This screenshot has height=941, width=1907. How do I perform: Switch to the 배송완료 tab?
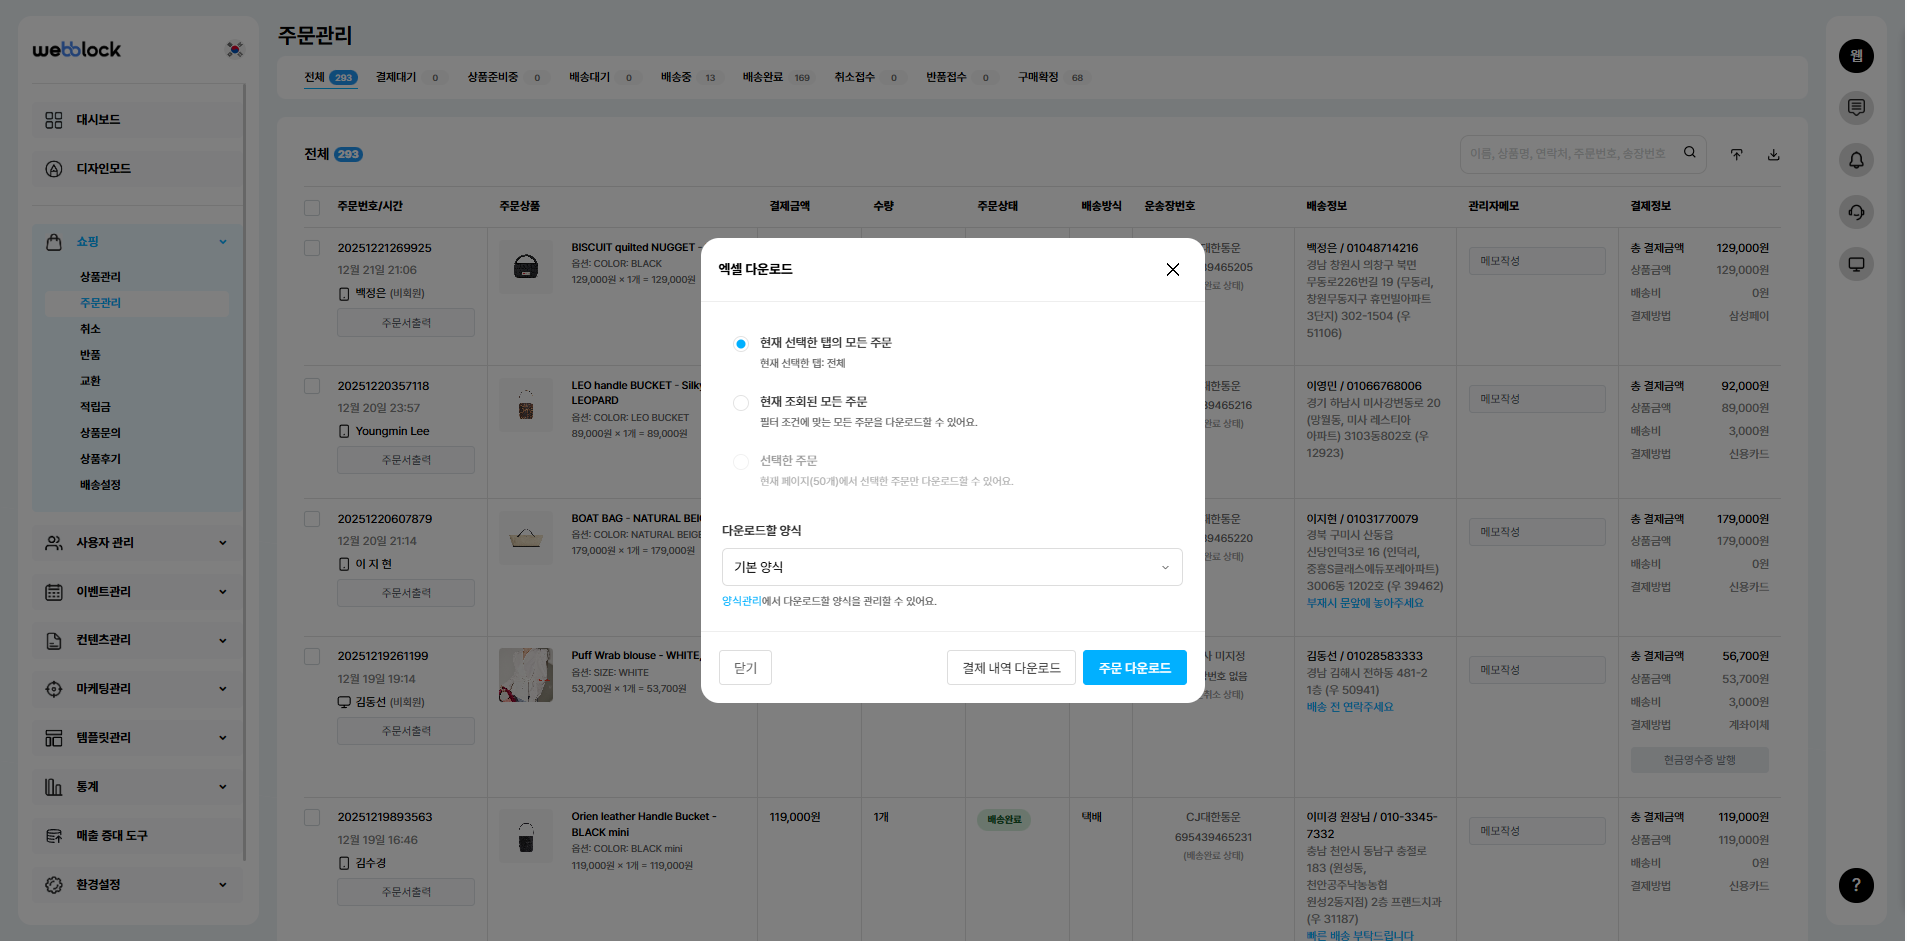click(763, 78)
